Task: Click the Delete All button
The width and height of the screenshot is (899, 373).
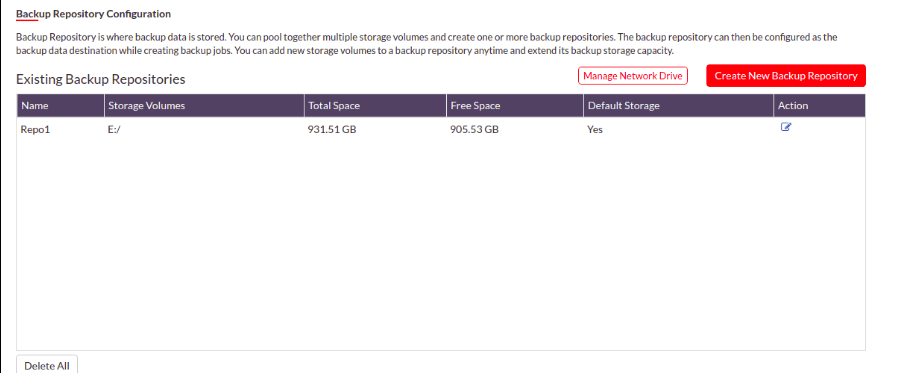Action: click(47, 366)
